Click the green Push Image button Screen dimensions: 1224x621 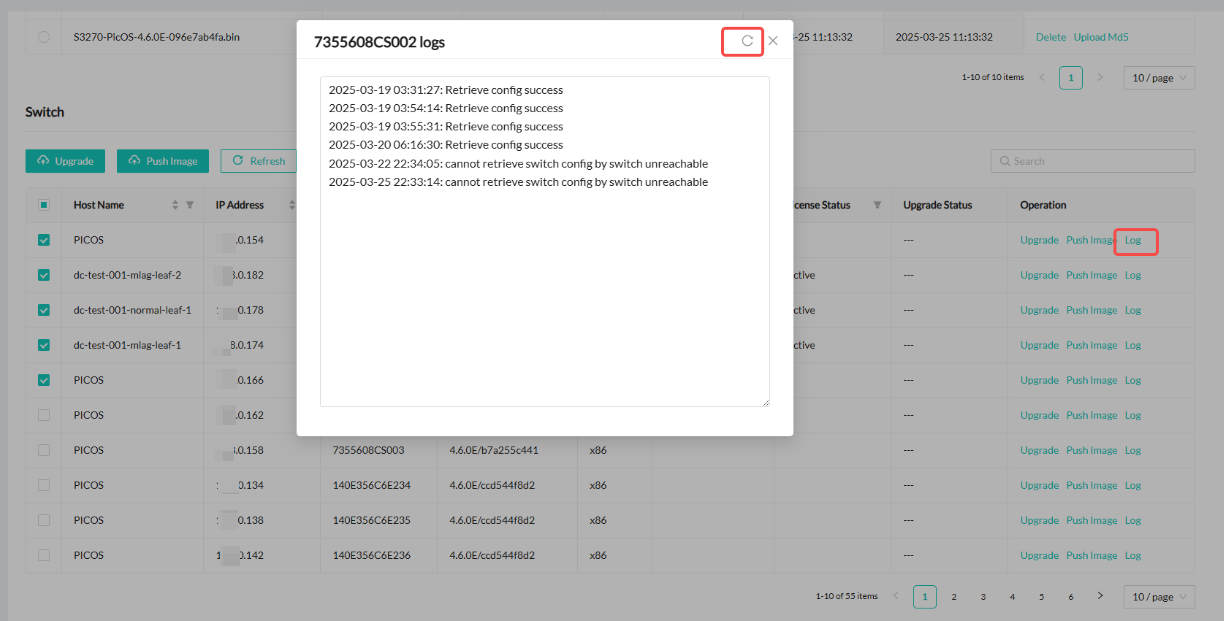click(x=163, y=161)
